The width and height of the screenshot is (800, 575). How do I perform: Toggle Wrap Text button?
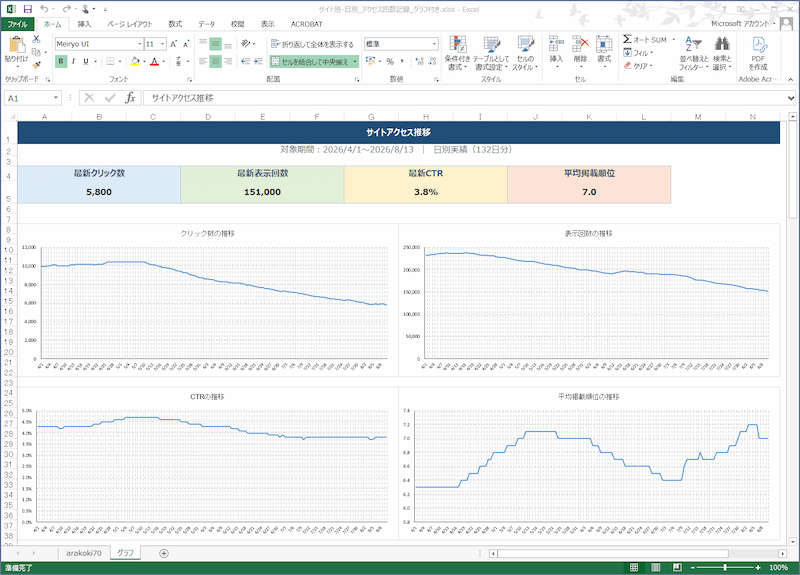pyautogui.click(x=312, y=44)
